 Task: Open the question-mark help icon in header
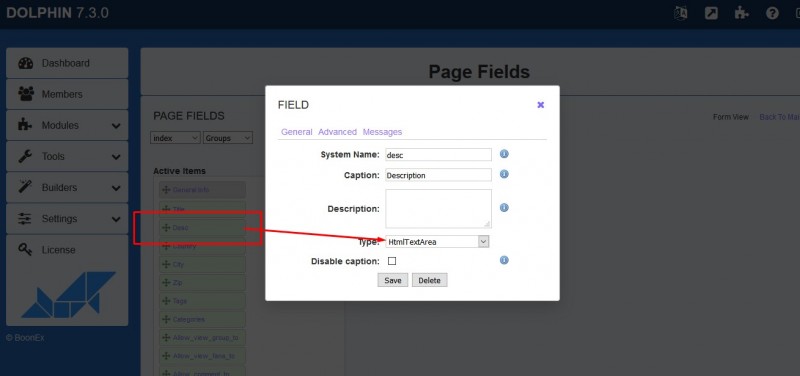click(772, 13)
